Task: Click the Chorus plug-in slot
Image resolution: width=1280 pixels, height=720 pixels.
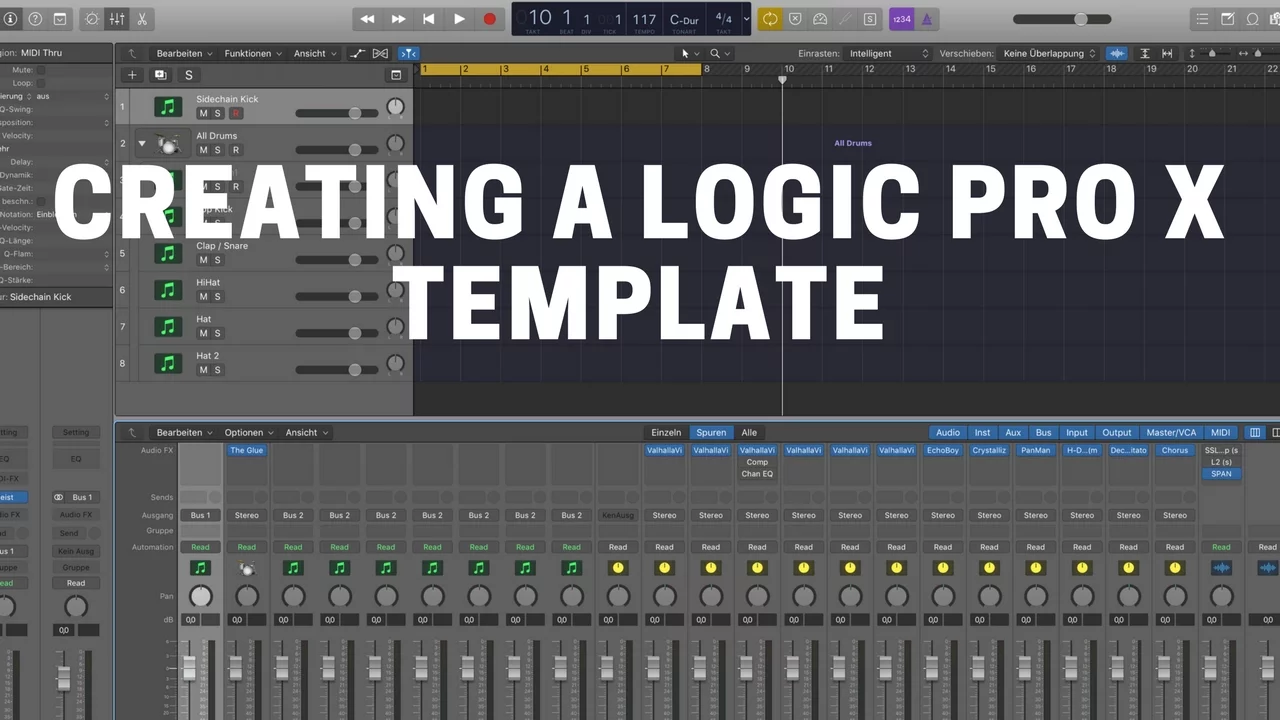Action: [1175, 450]
